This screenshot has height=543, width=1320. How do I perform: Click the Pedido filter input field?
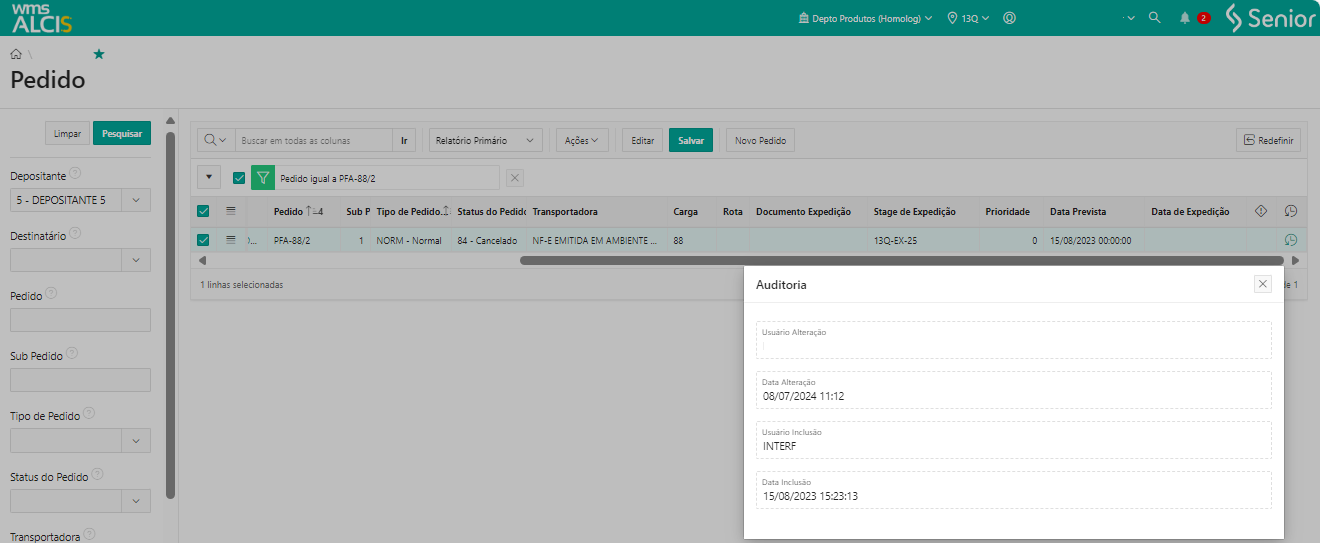click(x=80, y=320)
